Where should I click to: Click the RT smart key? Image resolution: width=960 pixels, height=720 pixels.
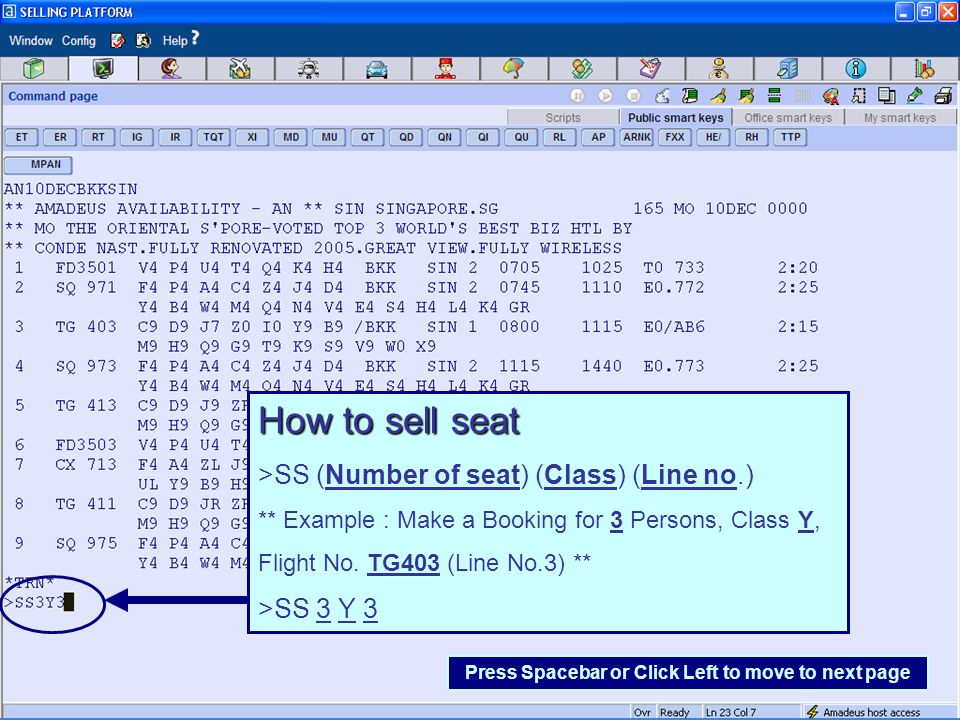pyautogui.click(x=98, y=137)
